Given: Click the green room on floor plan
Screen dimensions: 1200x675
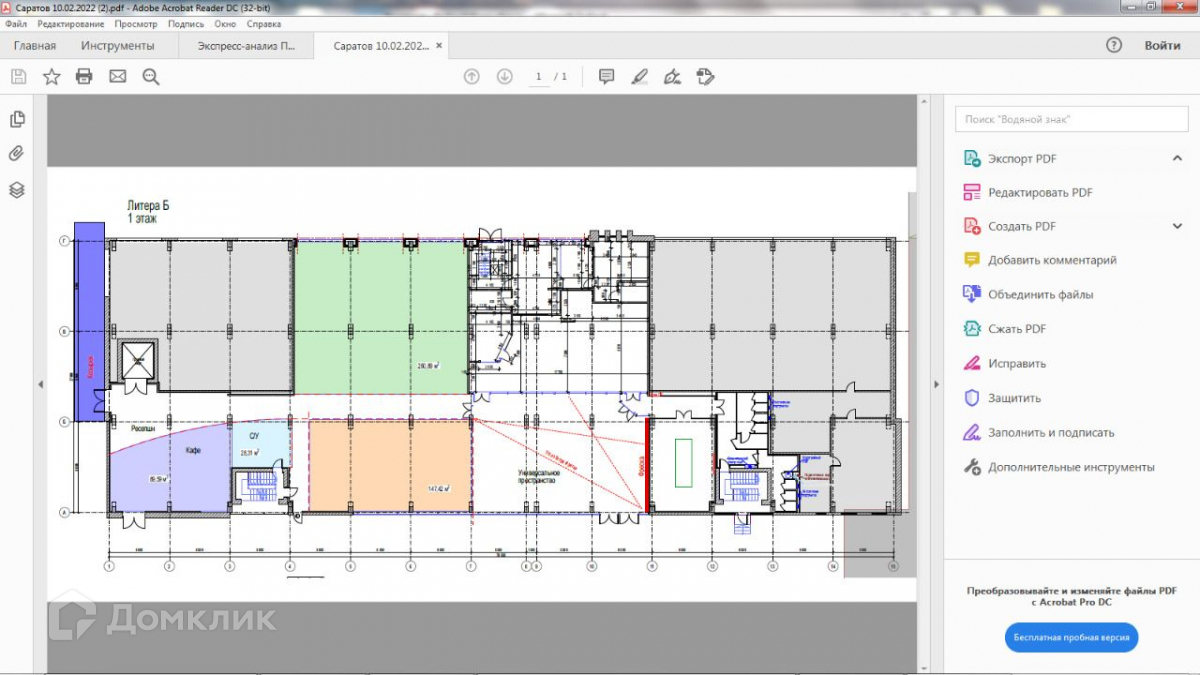Looking at the screenshot, I should coord(380,316).
